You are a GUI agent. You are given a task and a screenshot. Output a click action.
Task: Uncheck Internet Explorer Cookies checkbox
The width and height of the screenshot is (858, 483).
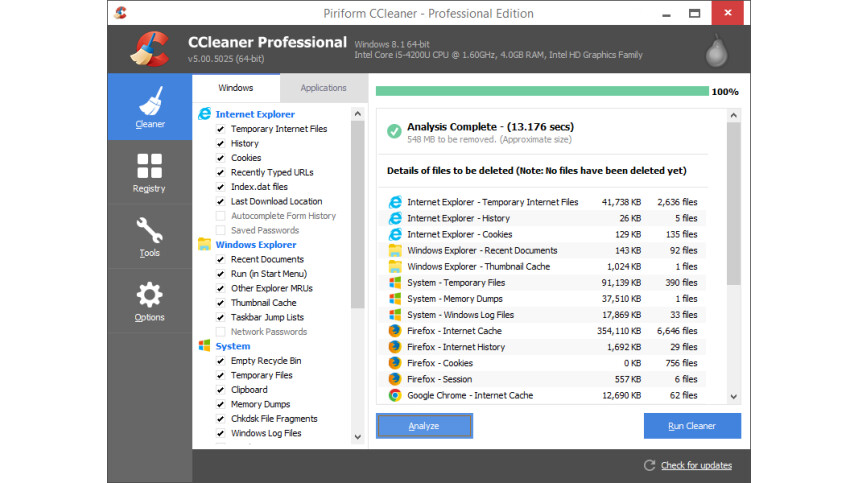221,158
